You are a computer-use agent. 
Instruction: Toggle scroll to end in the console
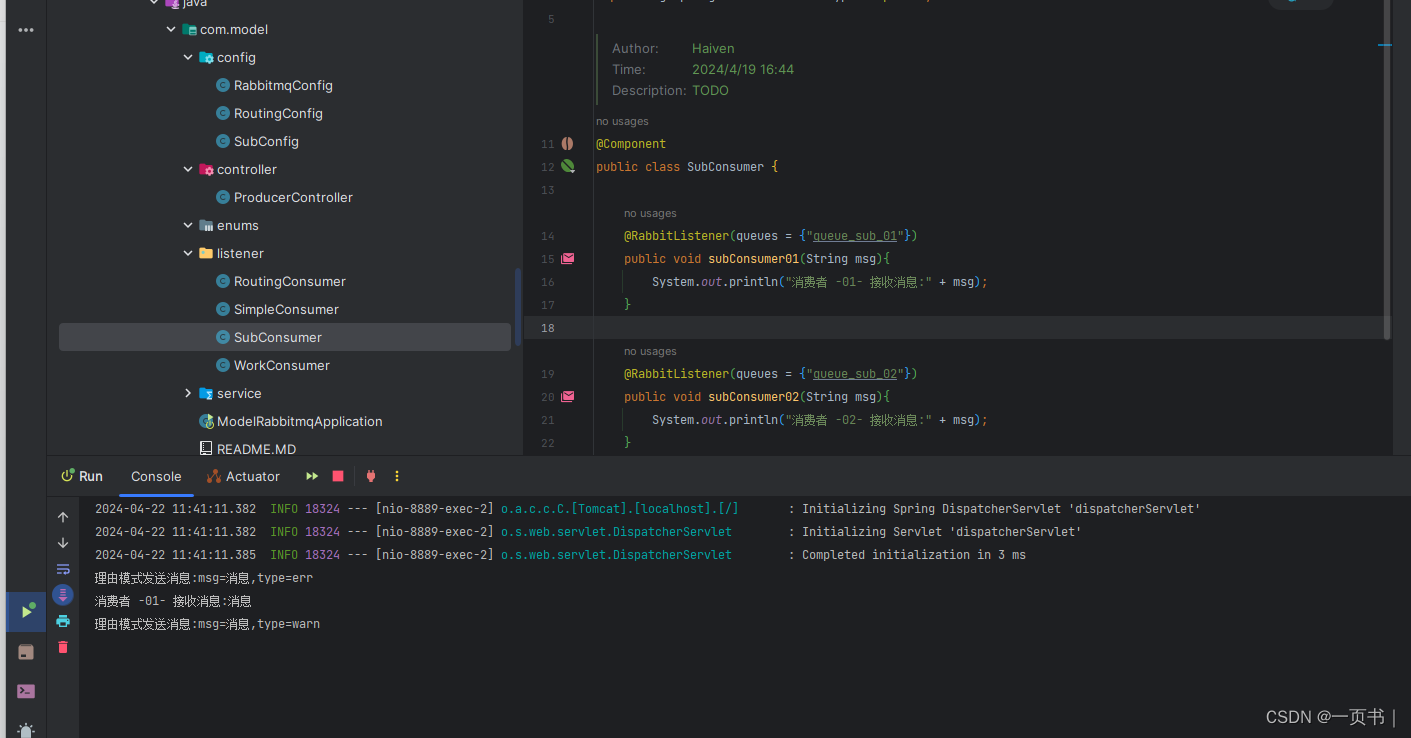click(63, 595)
